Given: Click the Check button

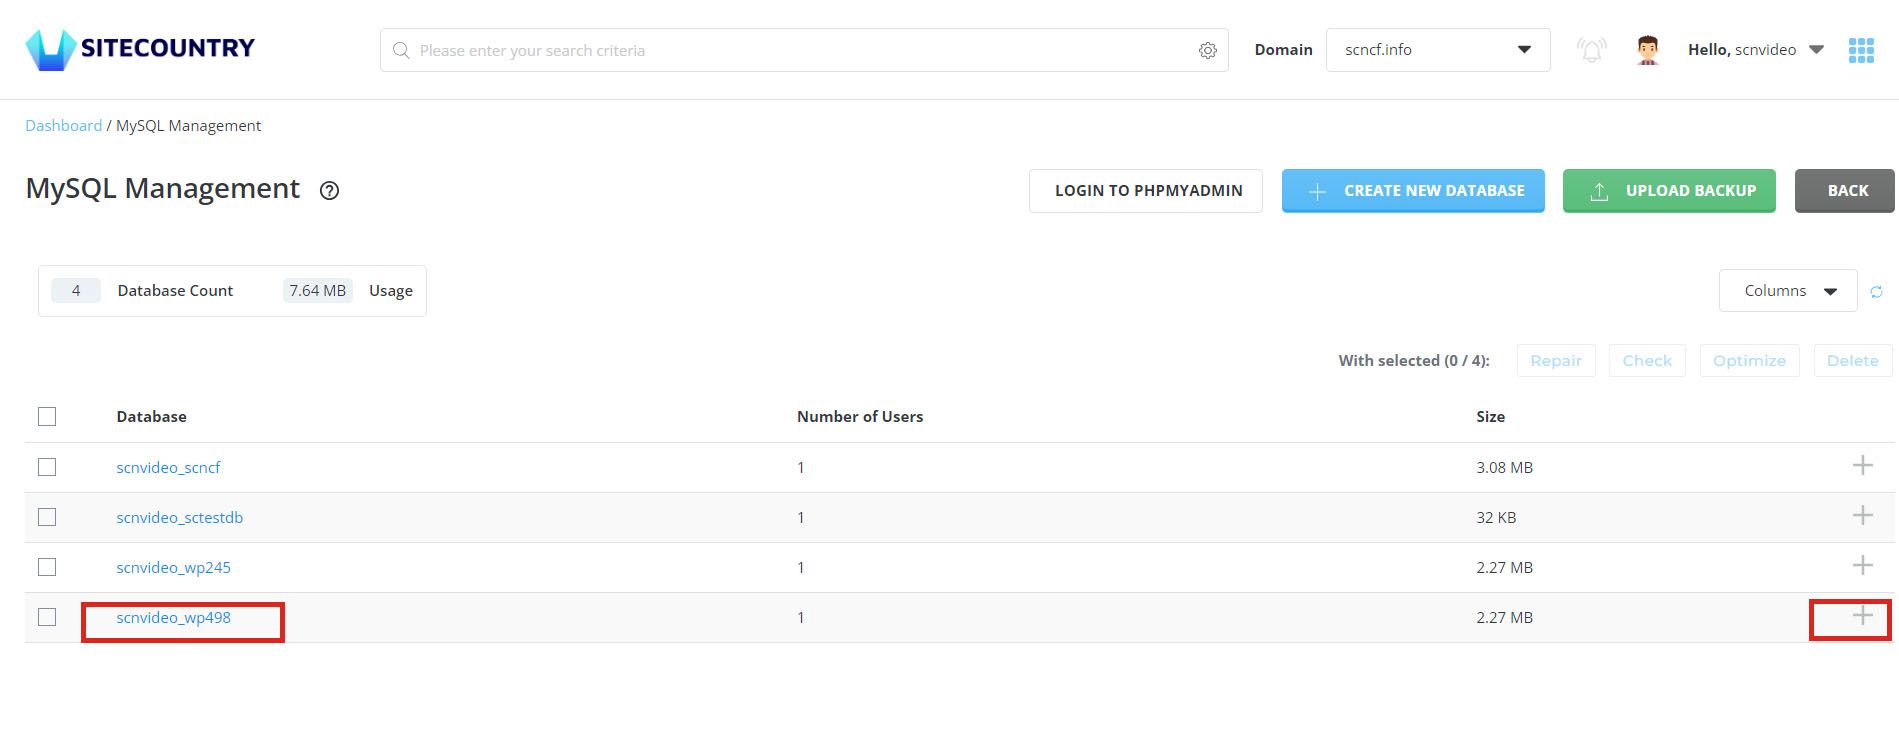Looking at the screenshot, I should [x=1647, y=361].
